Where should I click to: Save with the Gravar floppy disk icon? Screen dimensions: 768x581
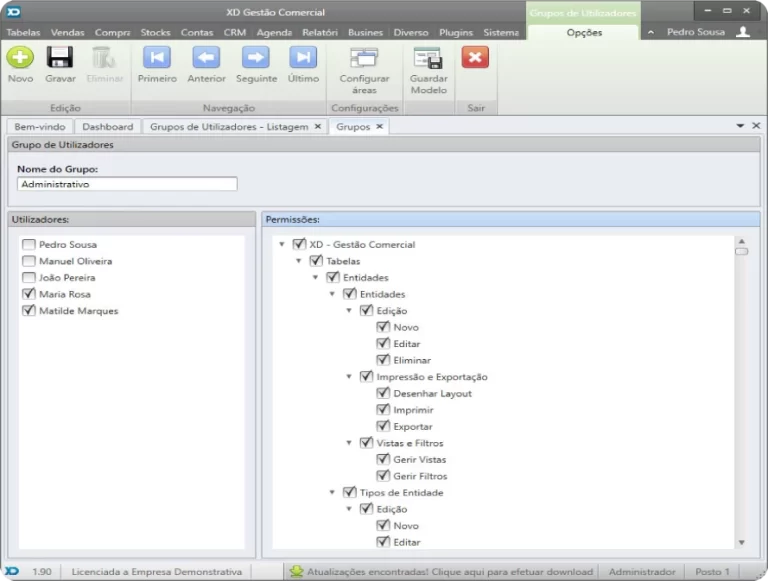pos(60,58)
